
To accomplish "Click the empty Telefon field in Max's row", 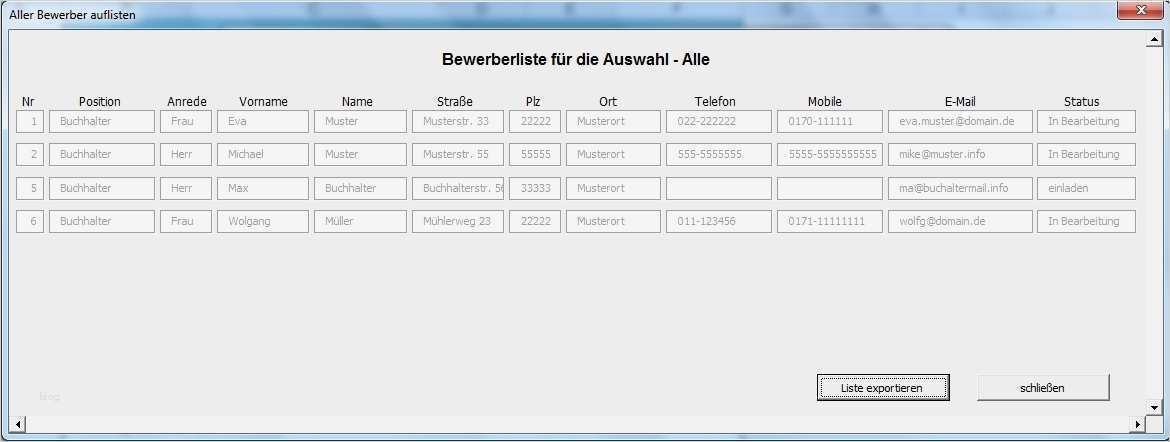I will [719, 188].
